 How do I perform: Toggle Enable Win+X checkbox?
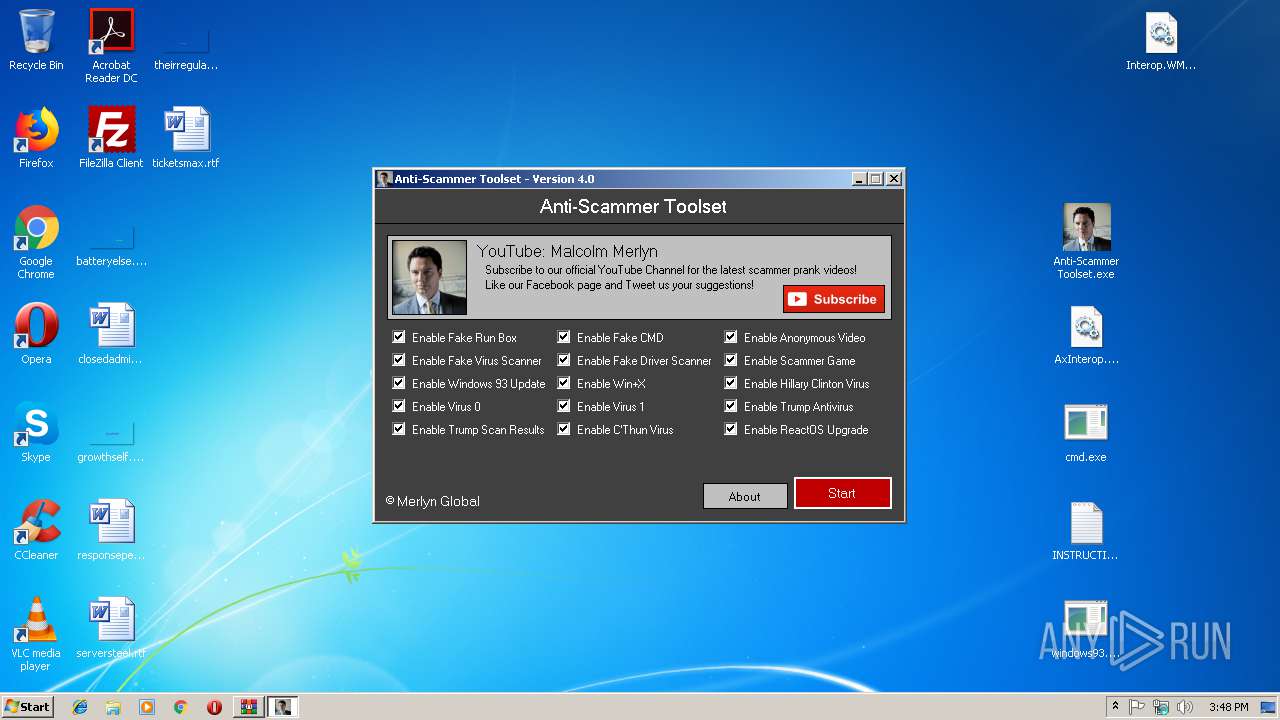[564, 383]
